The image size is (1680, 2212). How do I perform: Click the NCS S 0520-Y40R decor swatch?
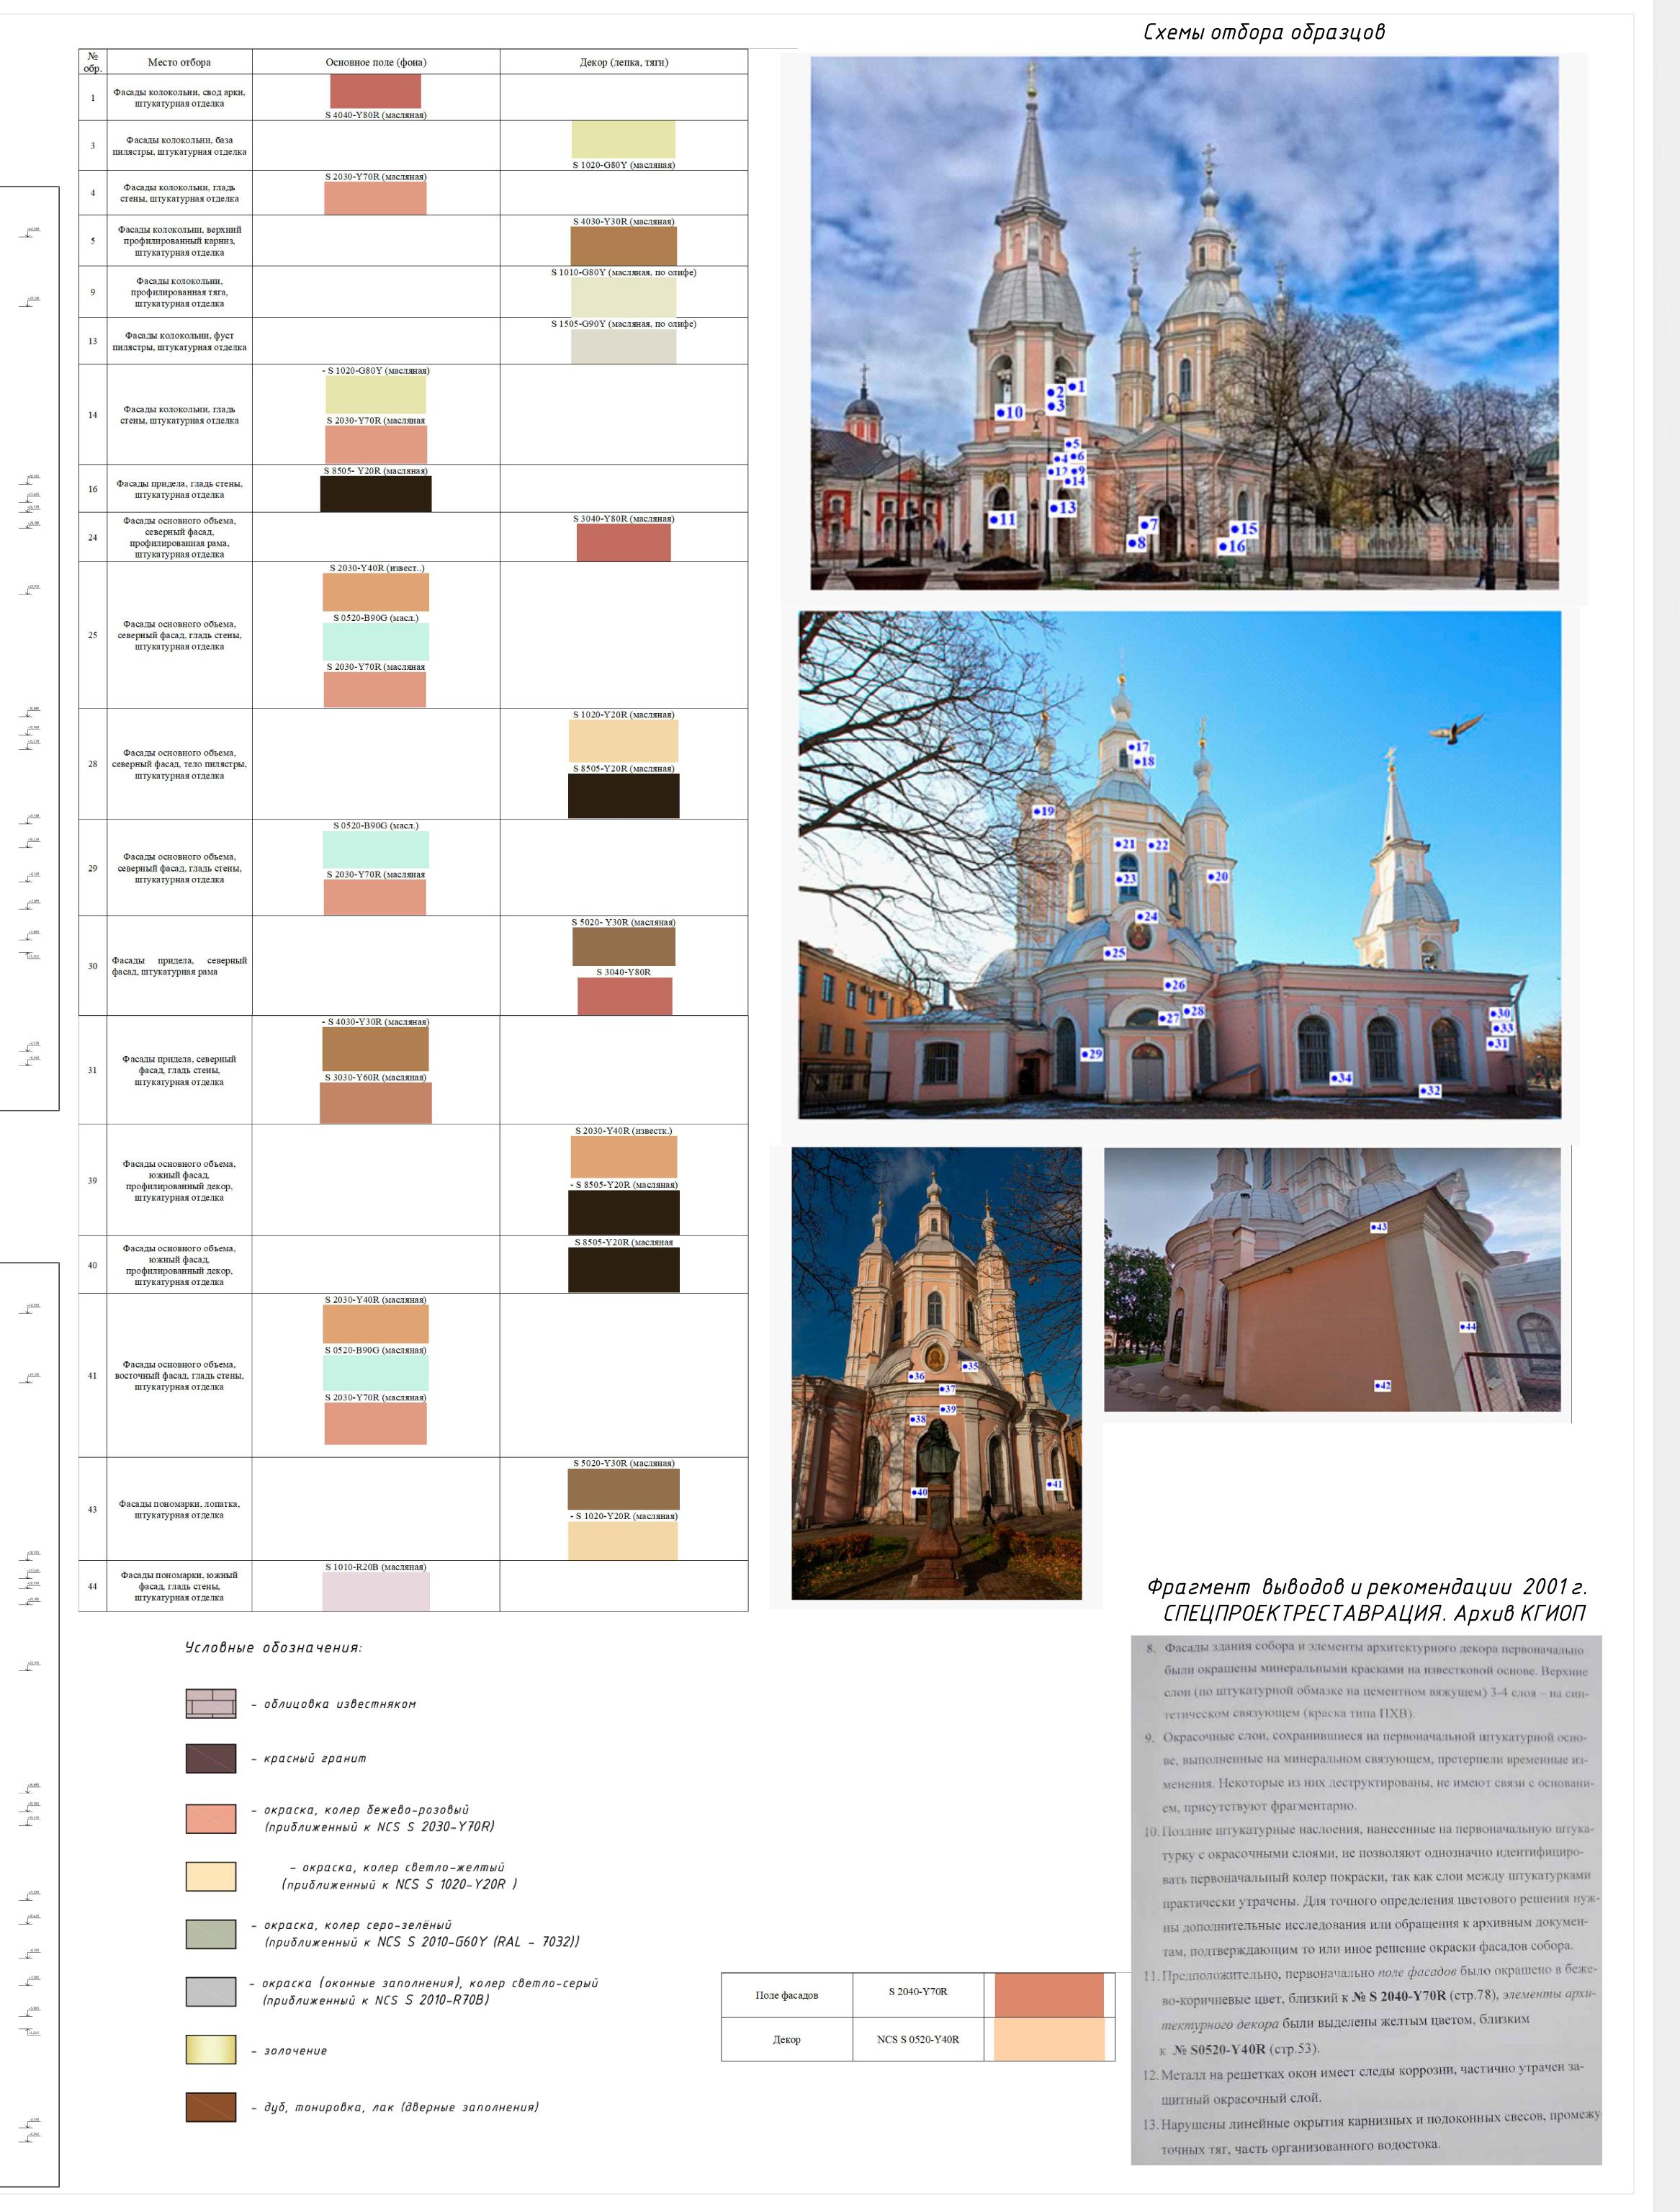(x=1049, y=2039)
